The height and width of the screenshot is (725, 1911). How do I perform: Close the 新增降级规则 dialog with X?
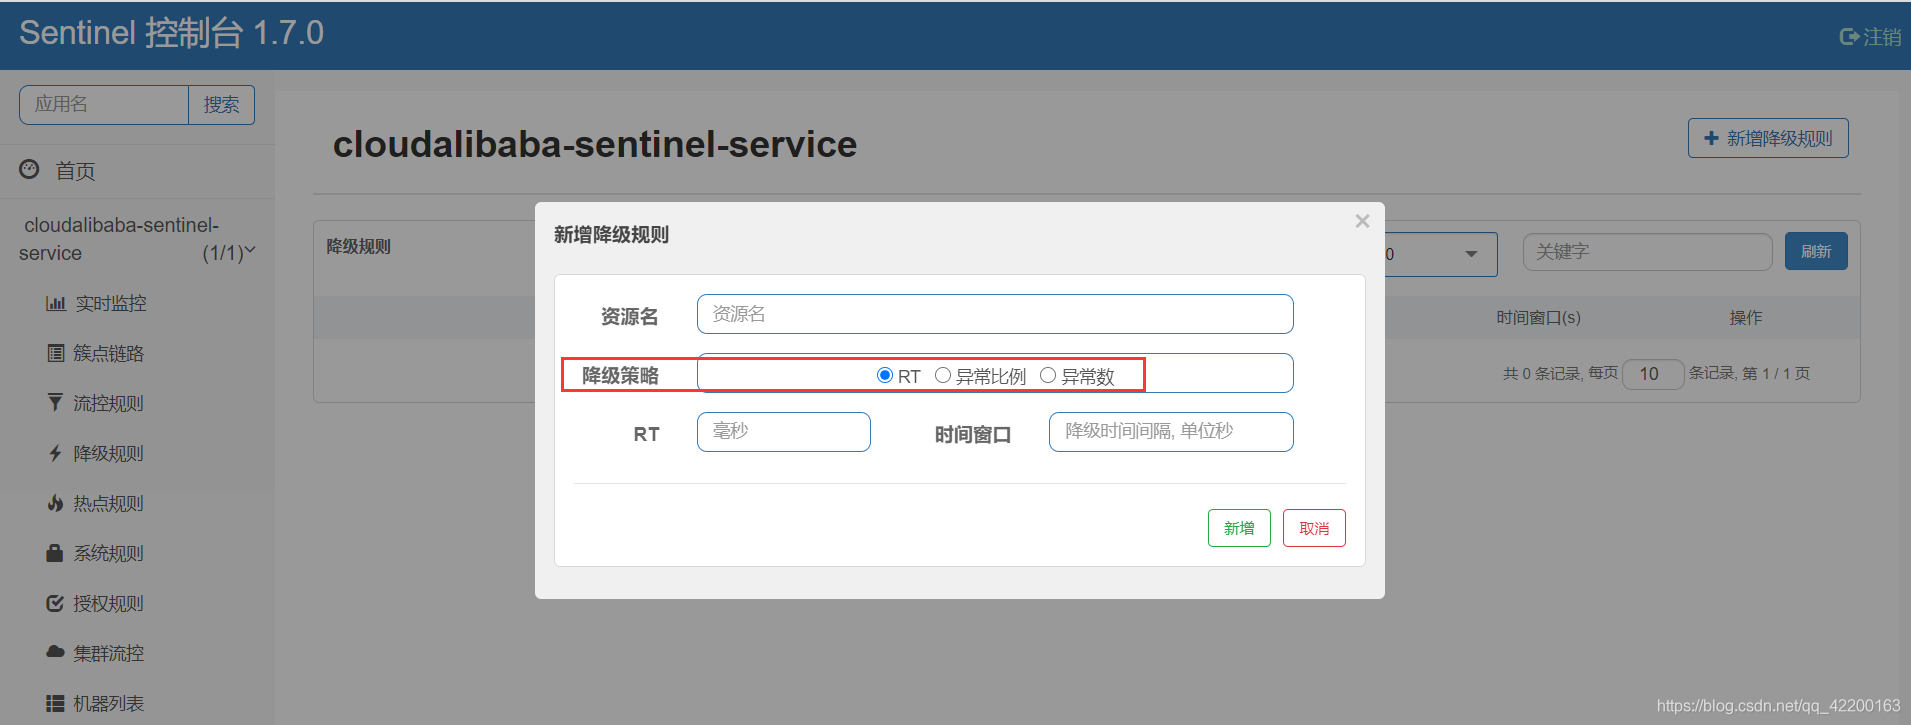coord(1362,221)
